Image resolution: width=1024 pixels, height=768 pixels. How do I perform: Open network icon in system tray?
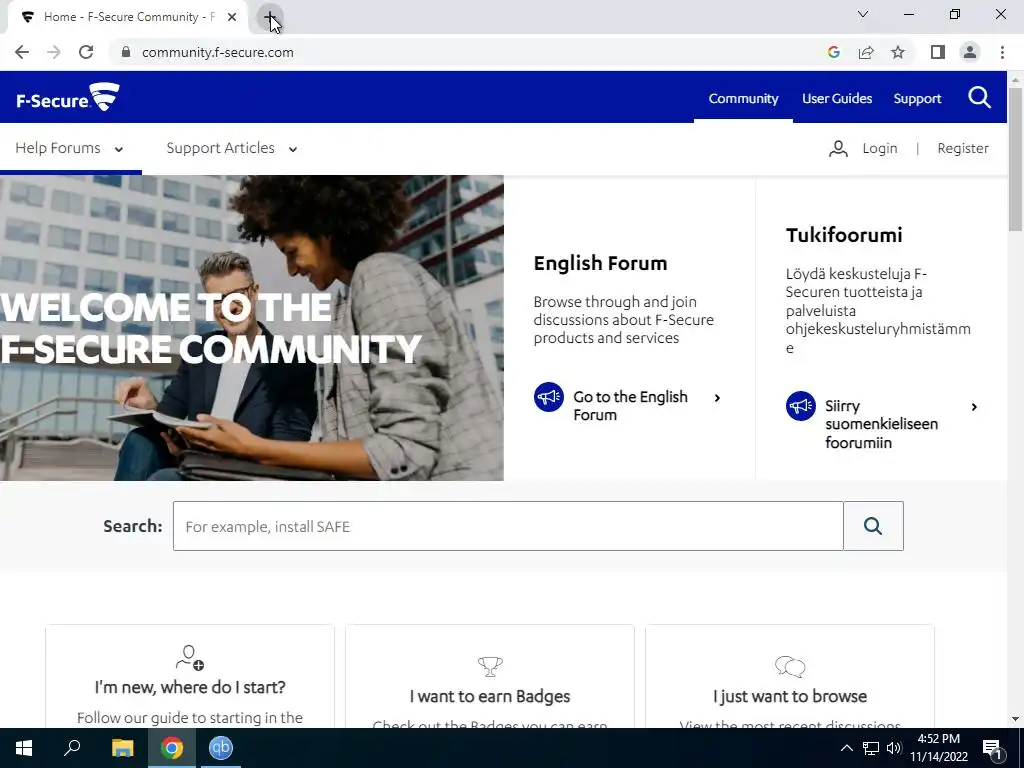point(871,748)
